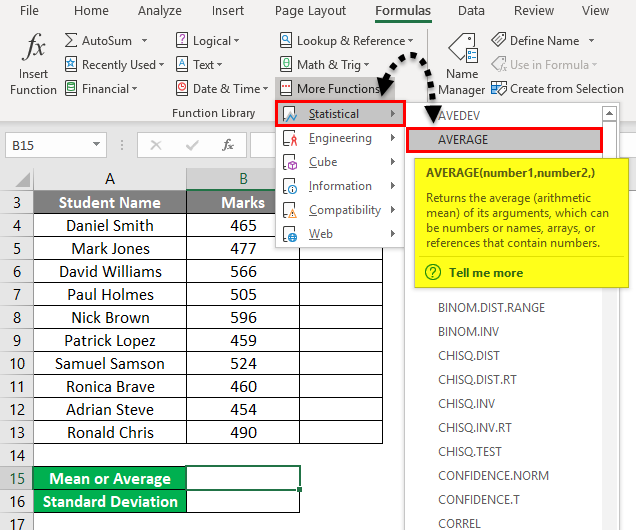Click the Analyze tab
The height and width of the screenshot is (530, 636).
point(160,11)
